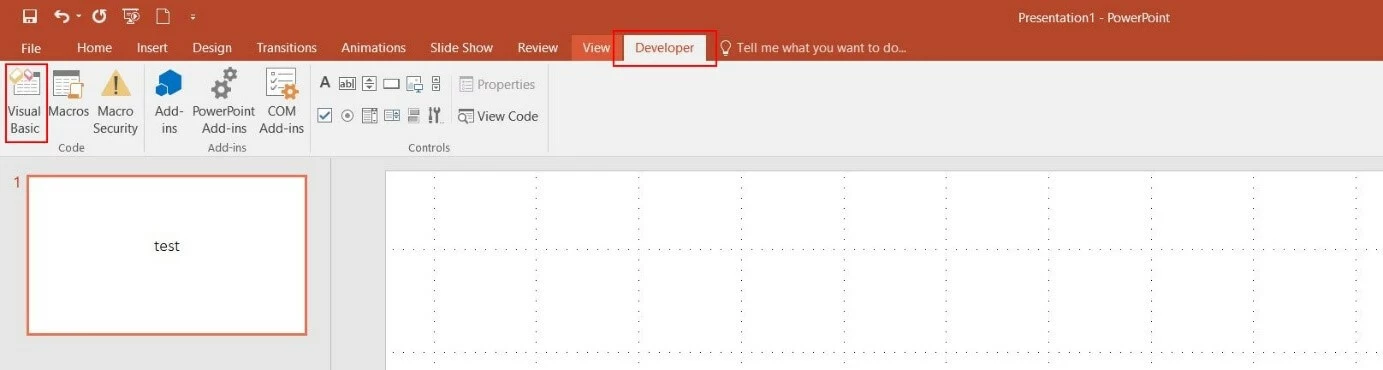Insert an Image control

coord(414,84)
